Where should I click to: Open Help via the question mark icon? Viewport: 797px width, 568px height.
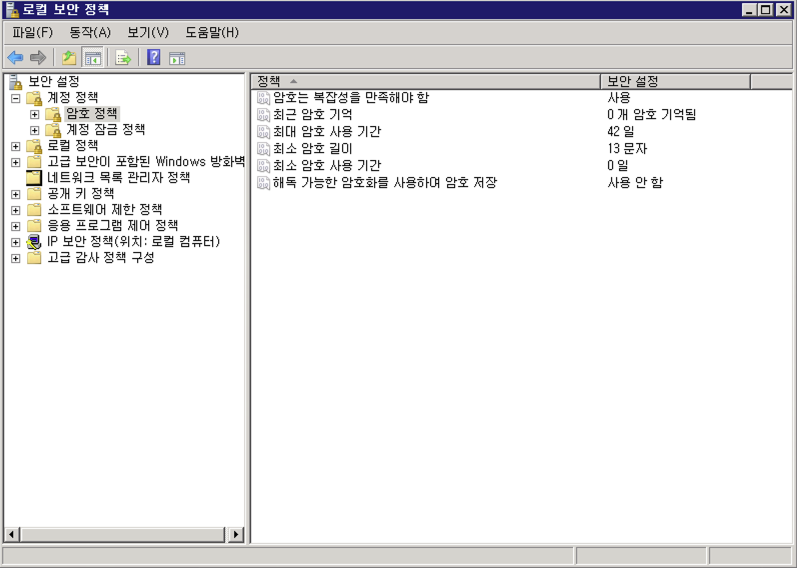click(x=154, y=57)
